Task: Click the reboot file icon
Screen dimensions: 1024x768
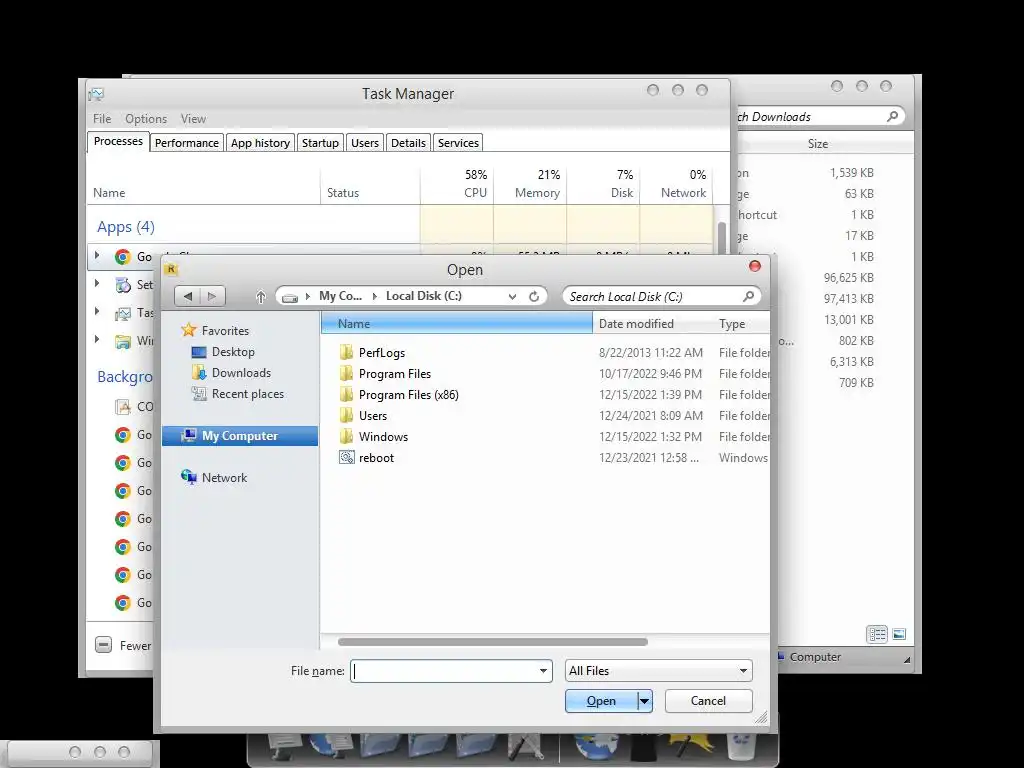Action: coord(347,458)
